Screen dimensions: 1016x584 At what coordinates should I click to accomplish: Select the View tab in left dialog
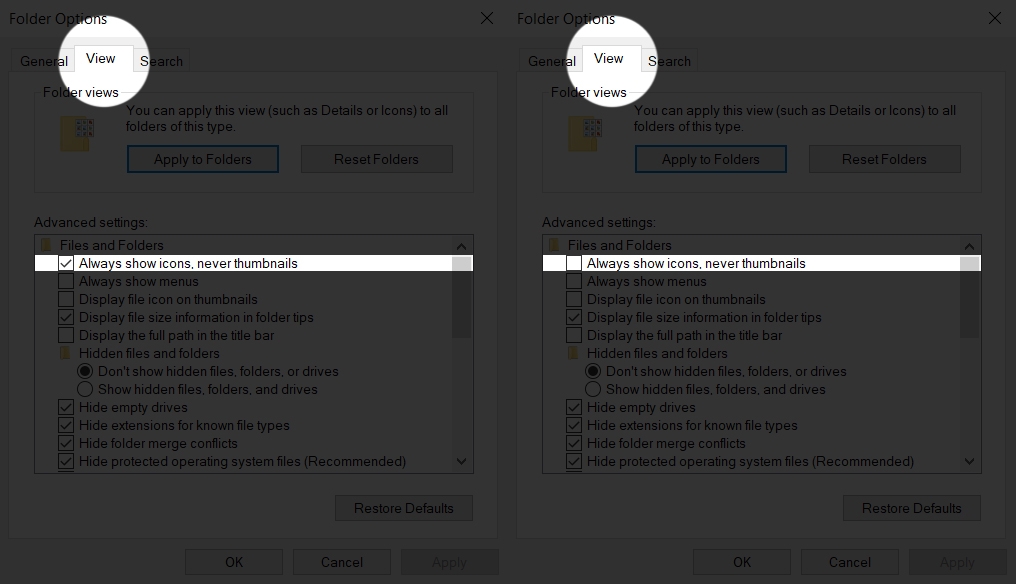coord(104,58)
